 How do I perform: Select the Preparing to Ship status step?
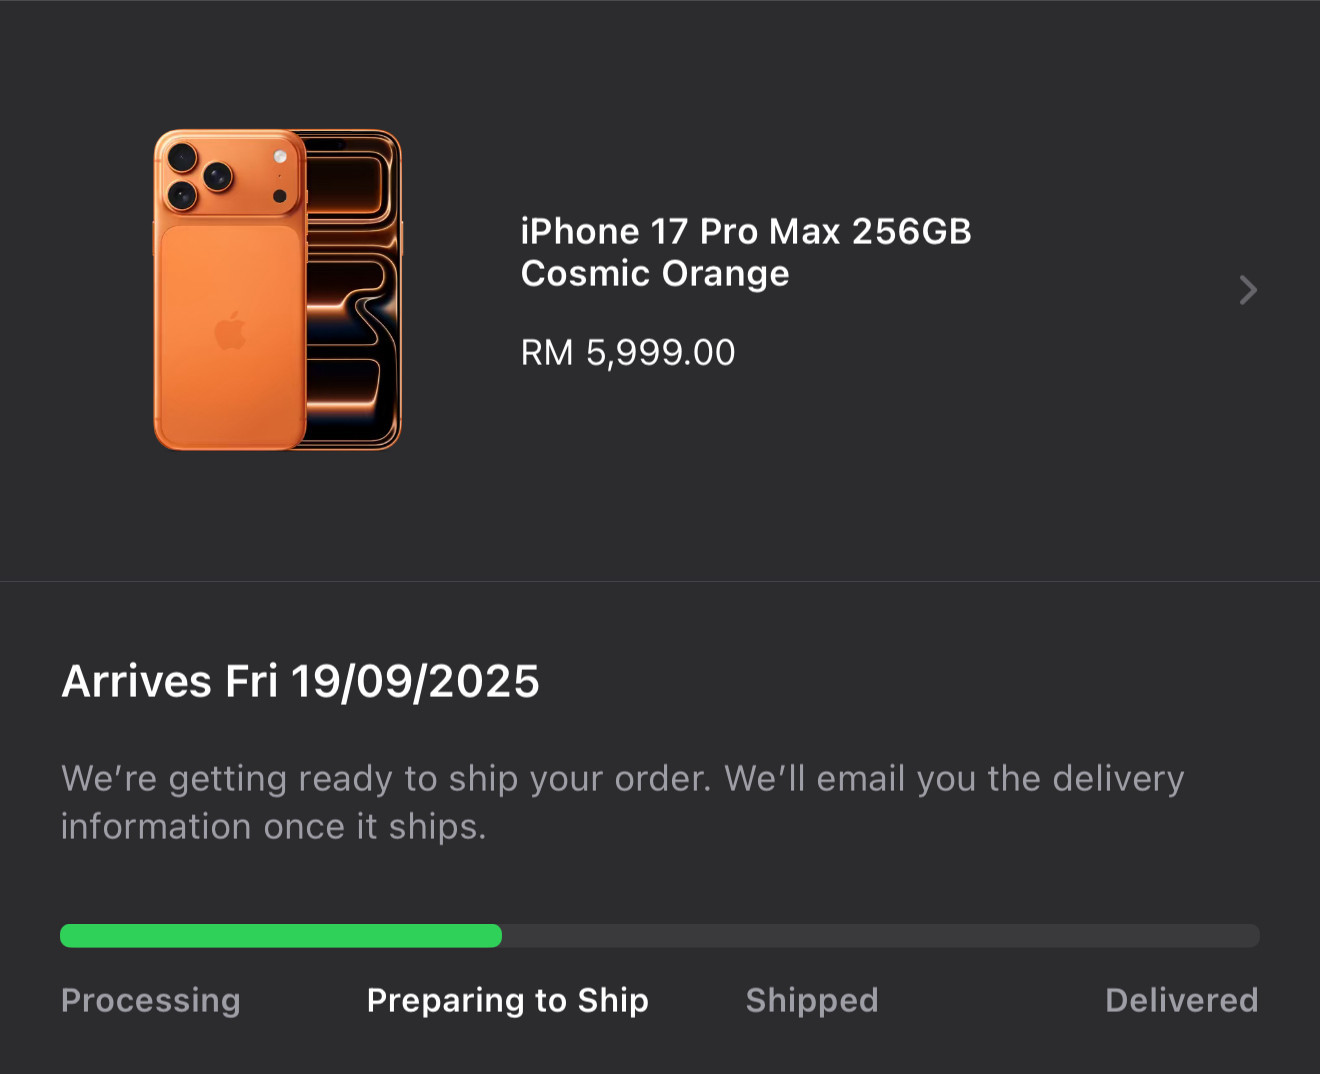508,1000
